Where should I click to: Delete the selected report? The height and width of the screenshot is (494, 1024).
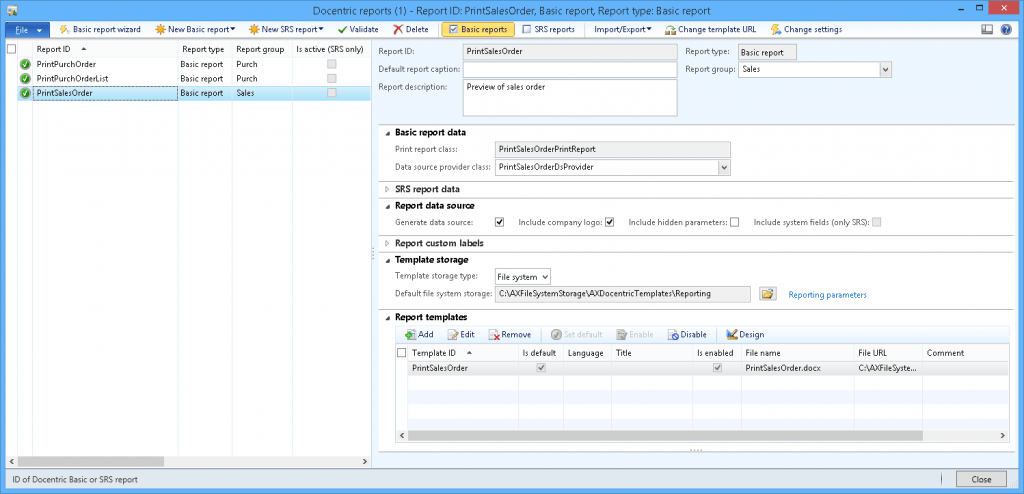(x=411, y=29)
